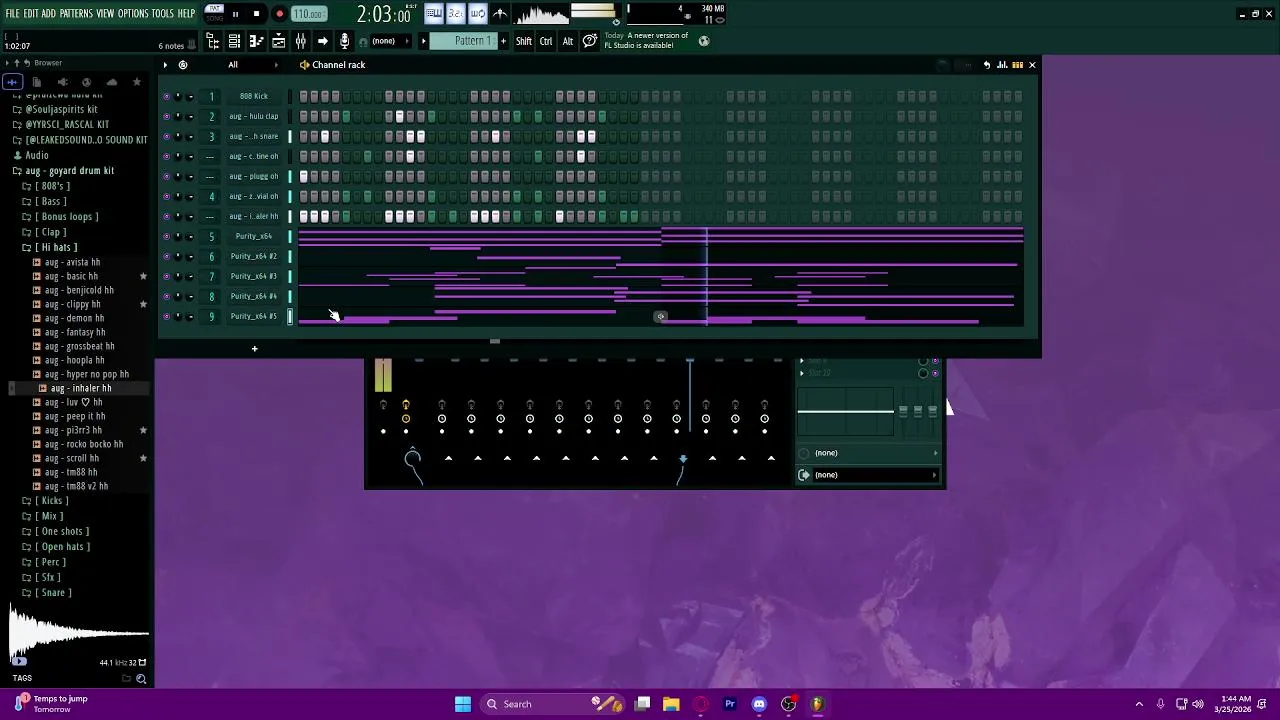Click the countdown before recording icon
The width and height of the screenshot is (1280, 720).
click(455, 14)
